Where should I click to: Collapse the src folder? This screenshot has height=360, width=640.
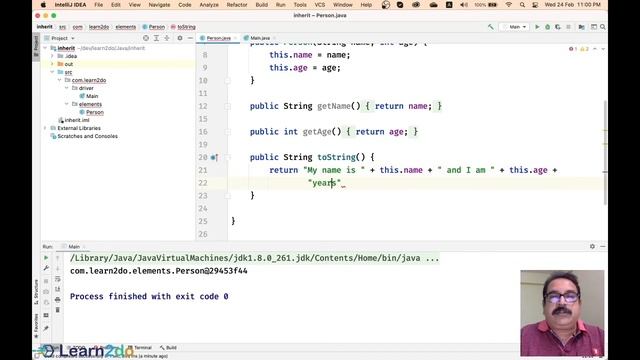pyautogui.click(x=52, y=72)
